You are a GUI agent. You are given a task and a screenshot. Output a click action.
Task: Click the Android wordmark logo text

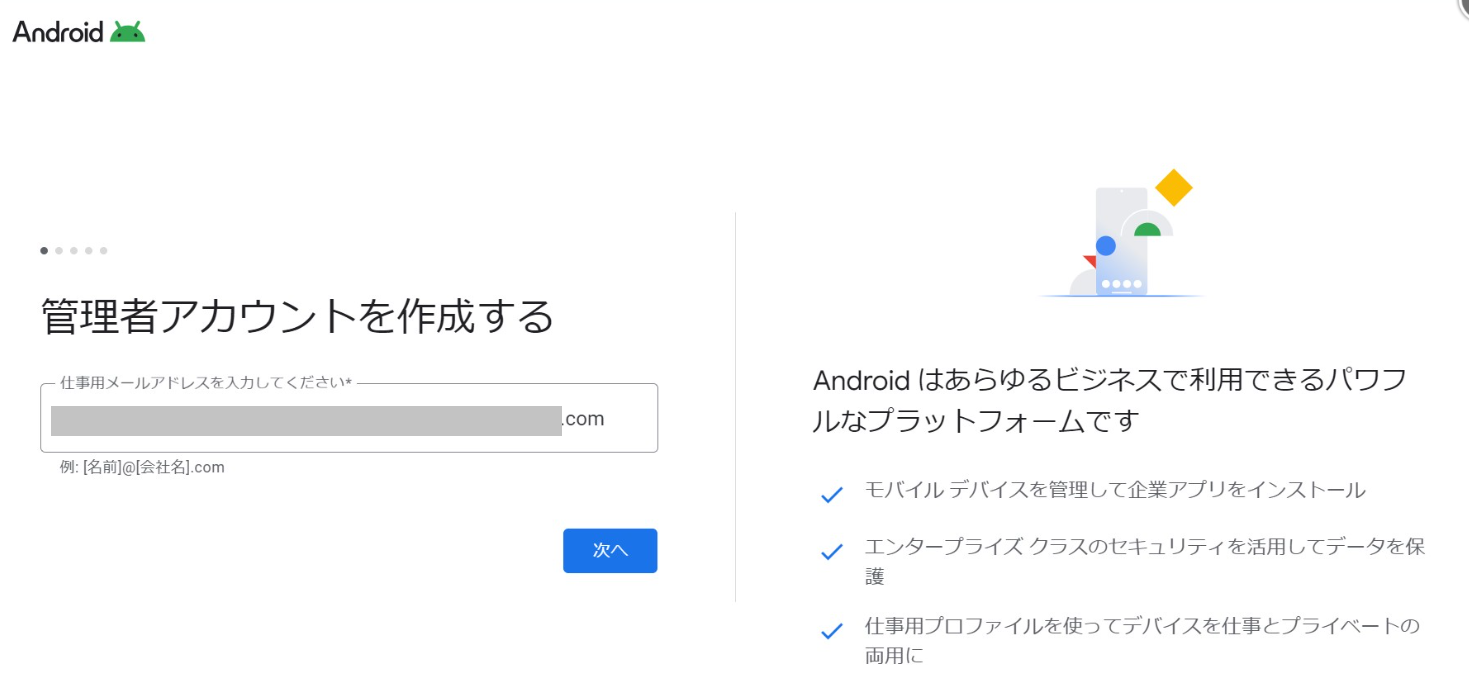(x=58, y=32)
